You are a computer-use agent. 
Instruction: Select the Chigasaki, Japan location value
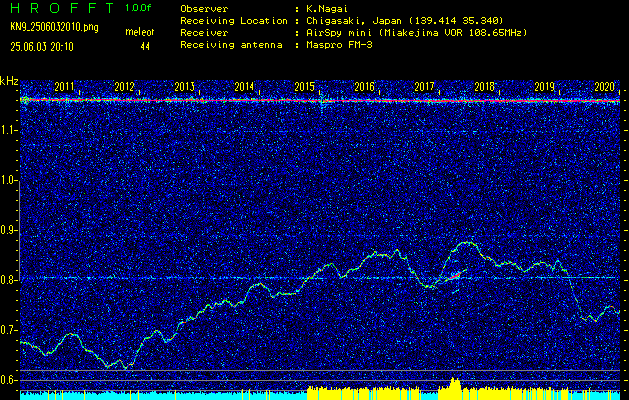pyautogui.click(x=405, y=21)
